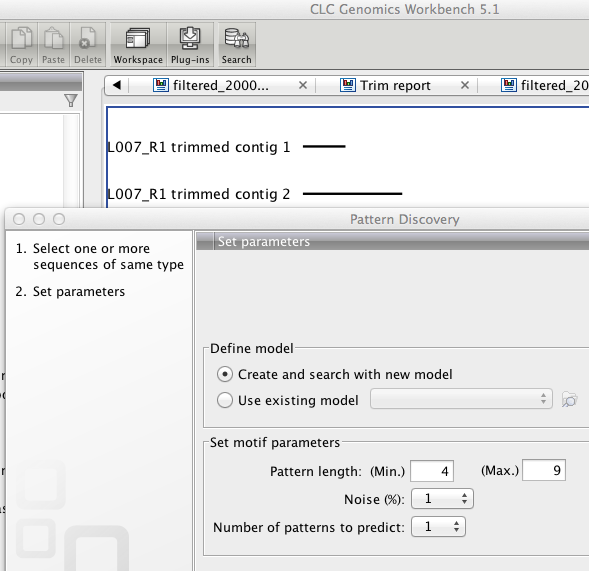Close the filtered_2000... tab

click(303, 86)
